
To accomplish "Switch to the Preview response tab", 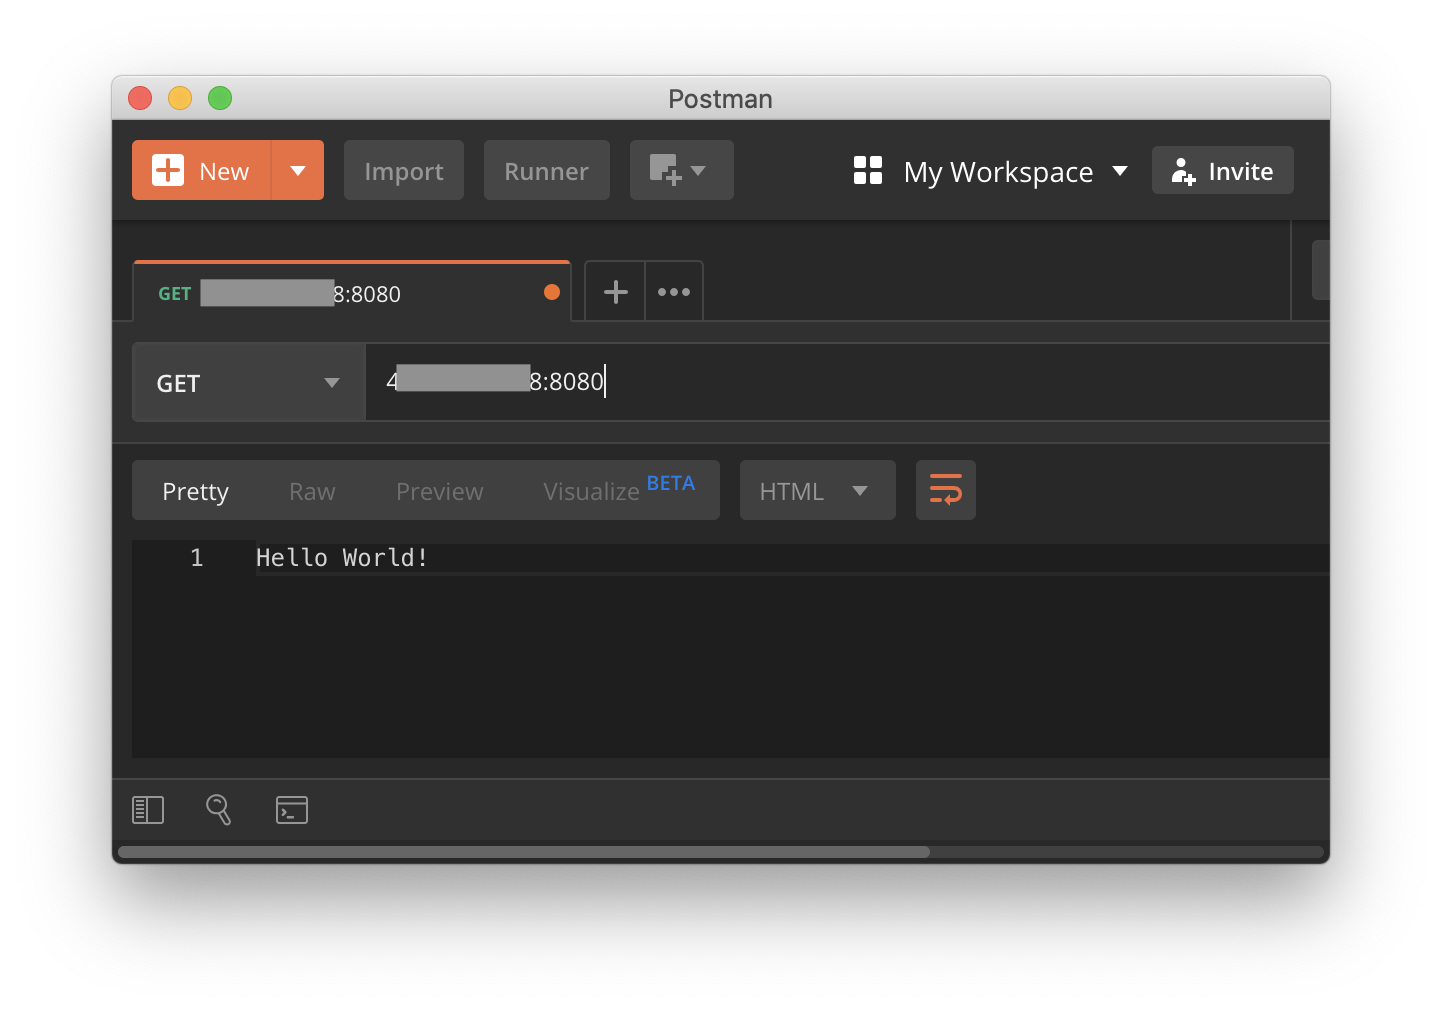I will [x=439, y=491].
